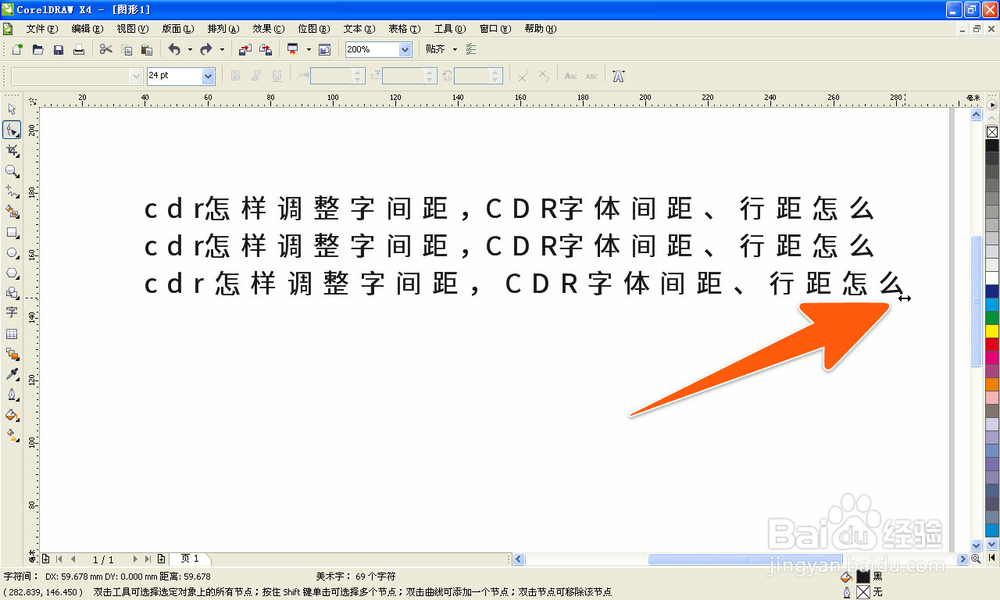Select the Basic Shapes tool
The height and width of the screenshot is (600, 1000).
11,293
